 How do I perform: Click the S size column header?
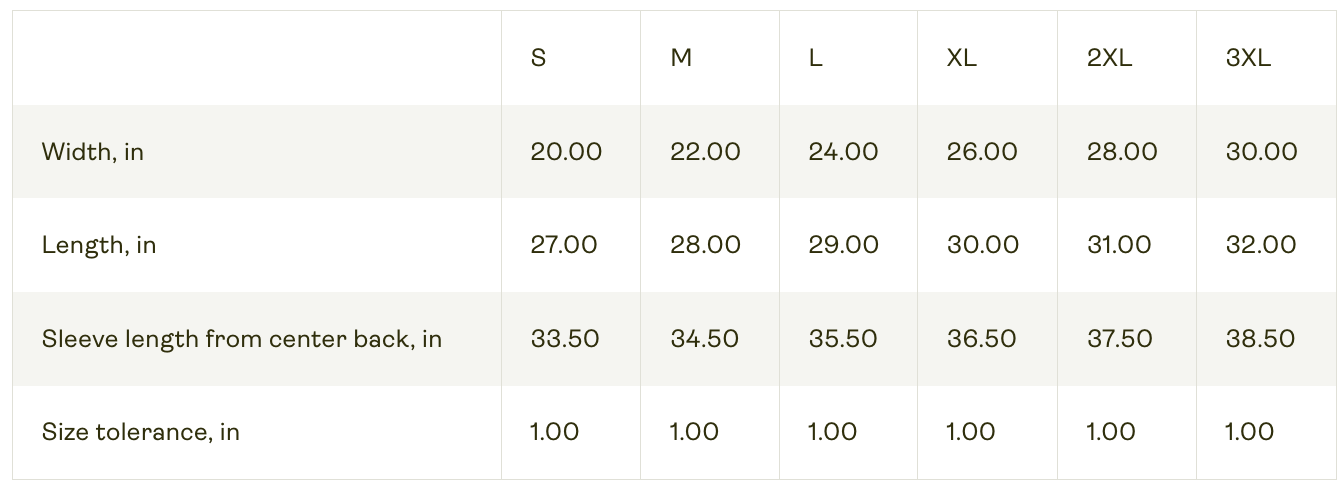538,58
